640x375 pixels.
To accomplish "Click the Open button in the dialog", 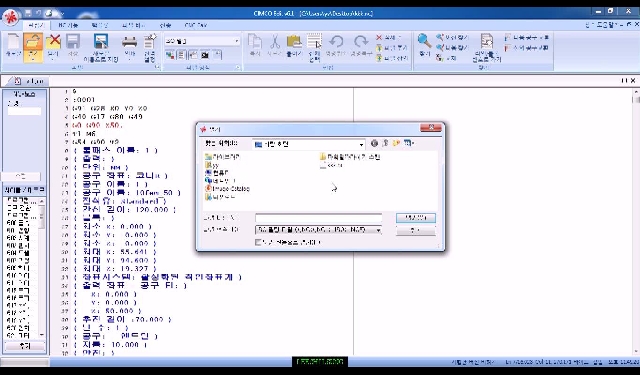I will tap(416, 218).
